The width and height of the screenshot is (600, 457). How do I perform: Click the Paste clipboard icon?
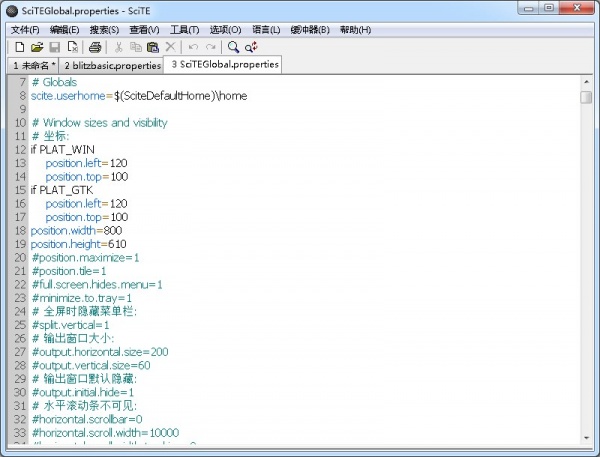[153, 47]
